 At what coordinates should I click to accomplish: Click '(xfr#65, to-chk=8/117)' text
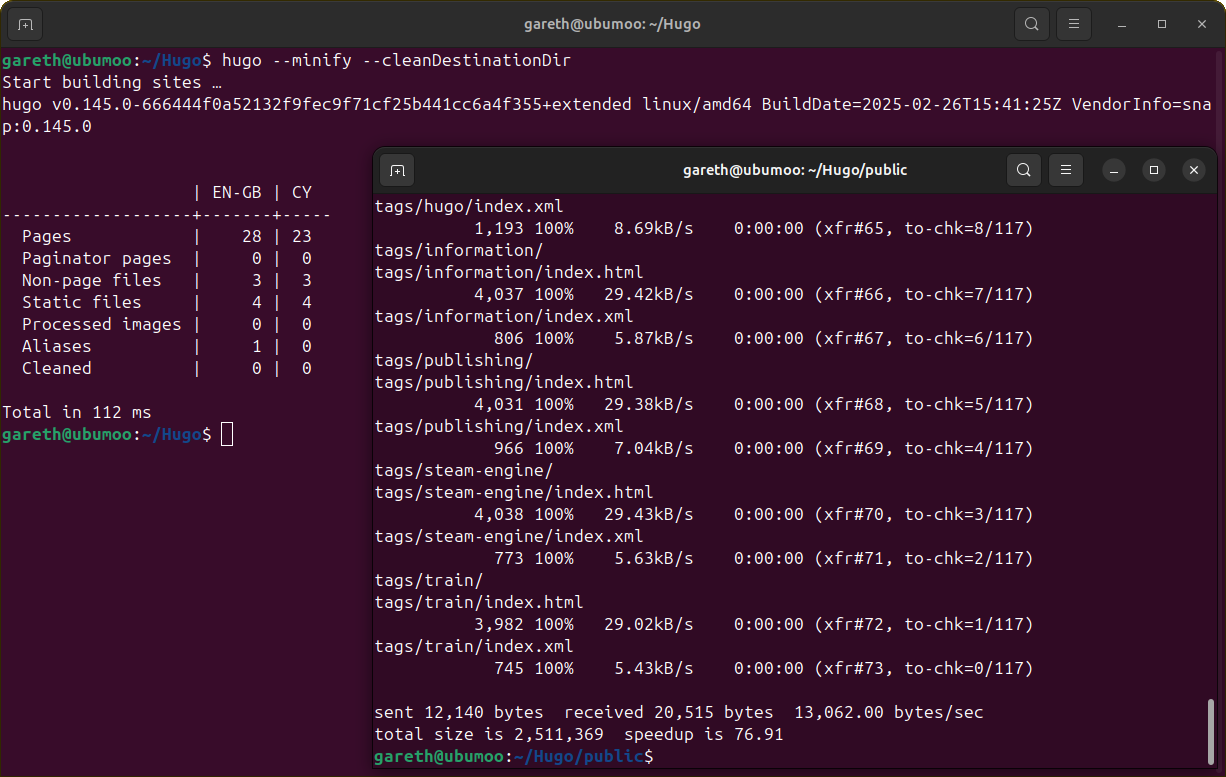pos(924,228)
